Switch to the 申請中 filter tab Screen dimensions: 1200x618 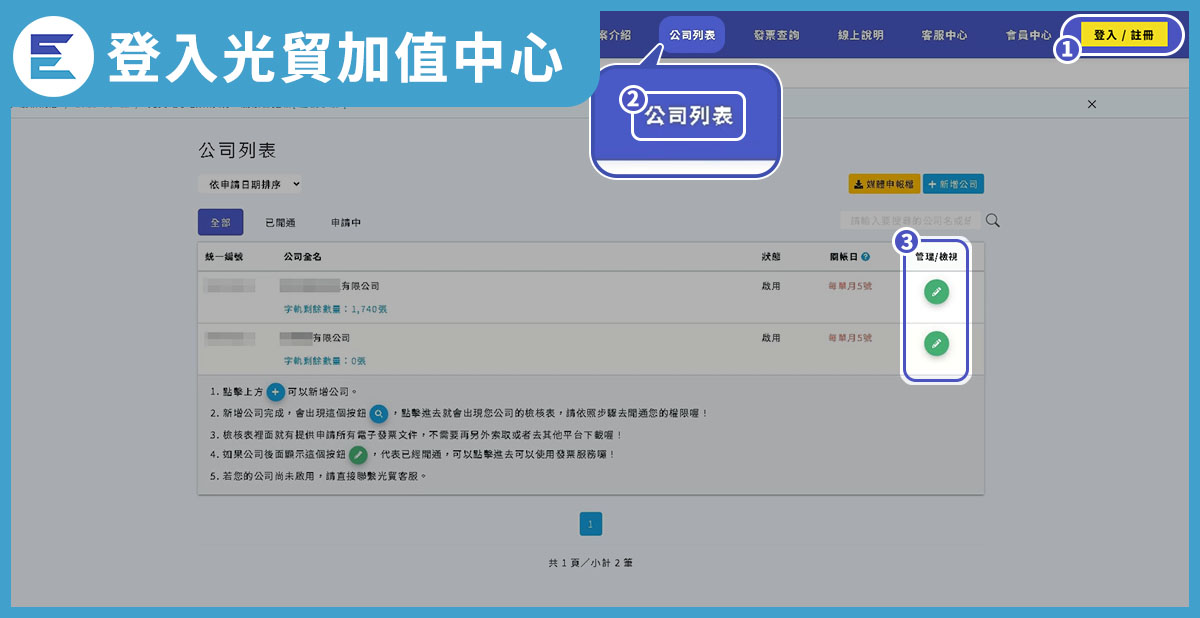tap(345, 222)
